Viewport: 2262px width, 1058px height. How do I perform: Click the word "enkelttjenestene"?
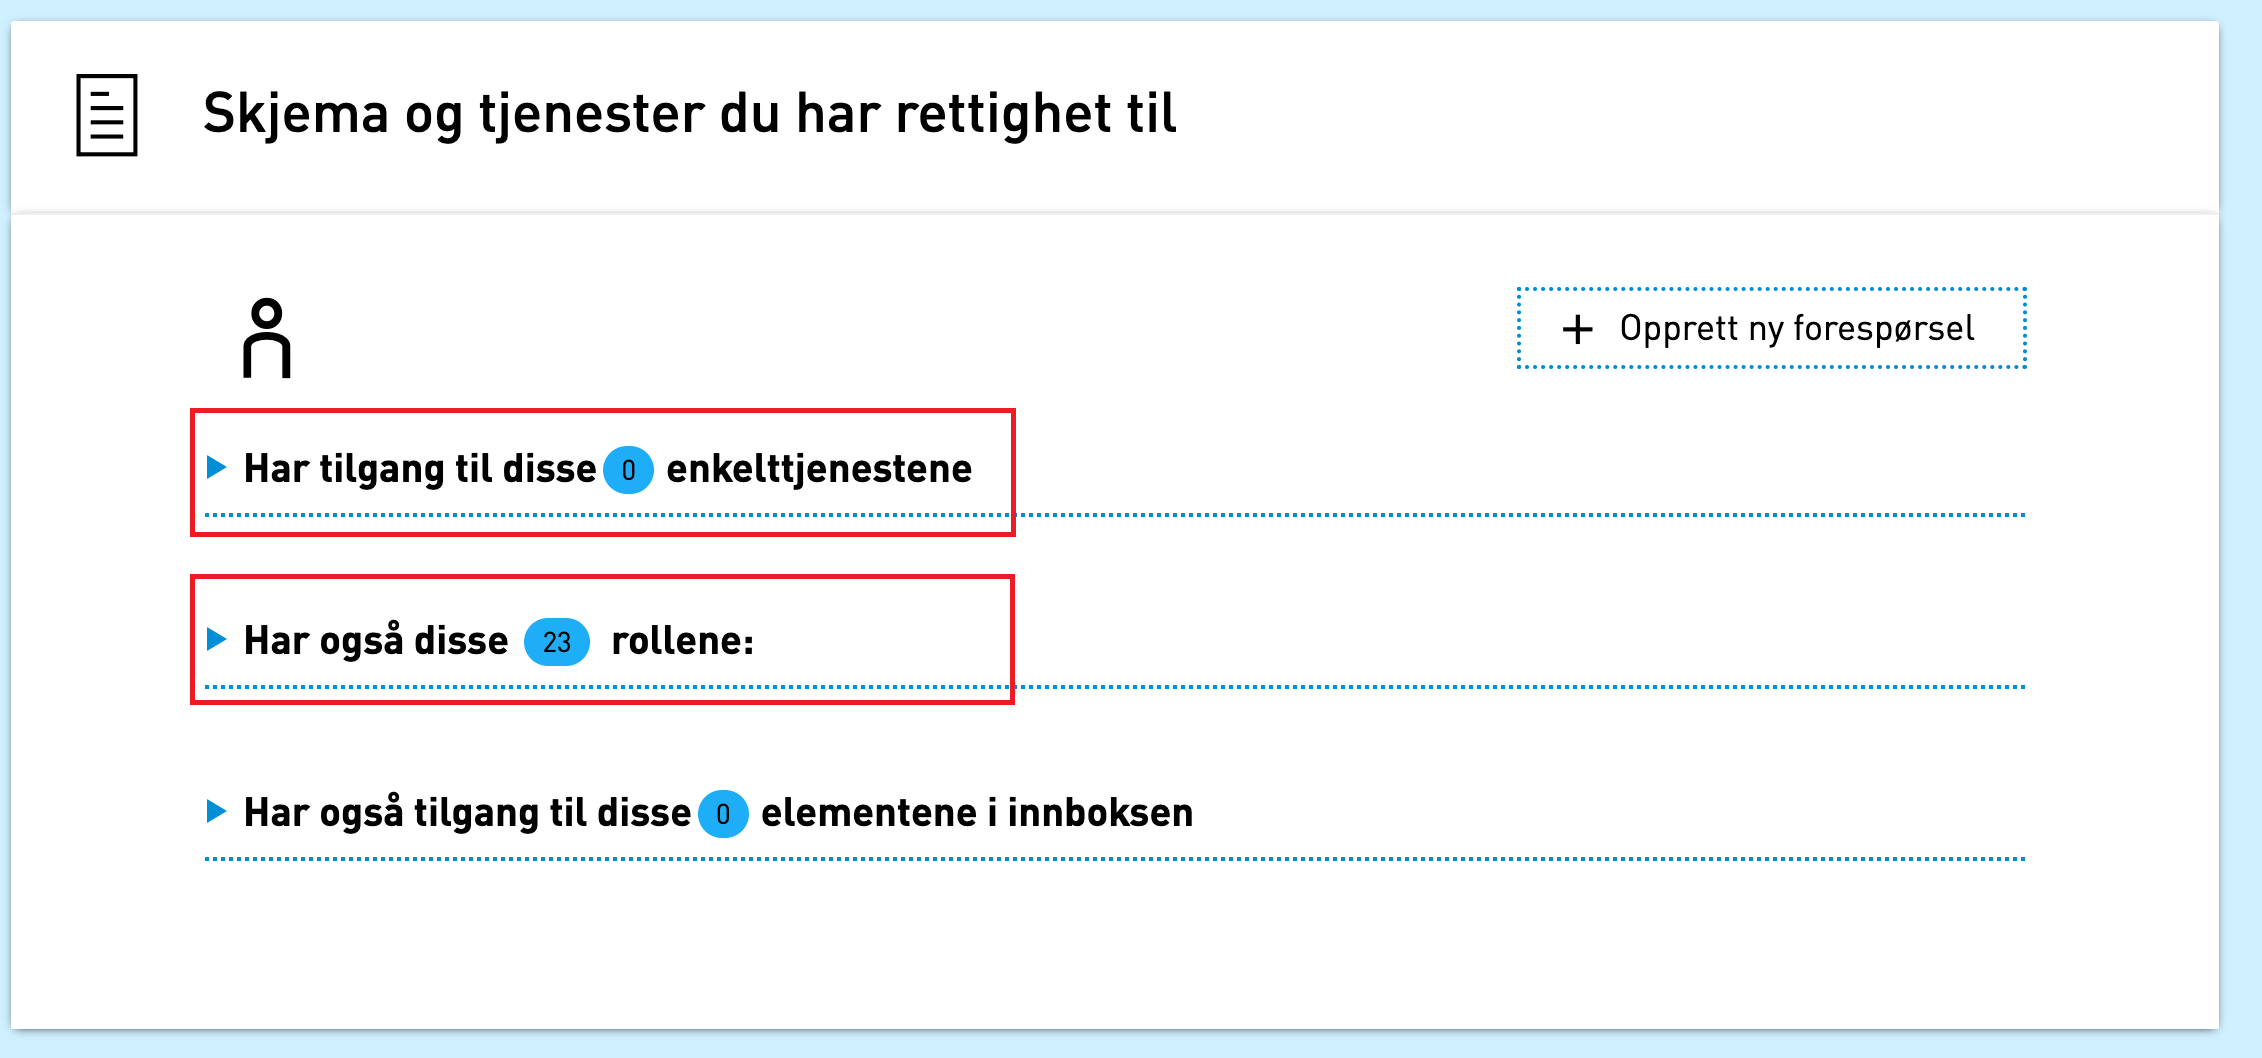click(819, 469)
